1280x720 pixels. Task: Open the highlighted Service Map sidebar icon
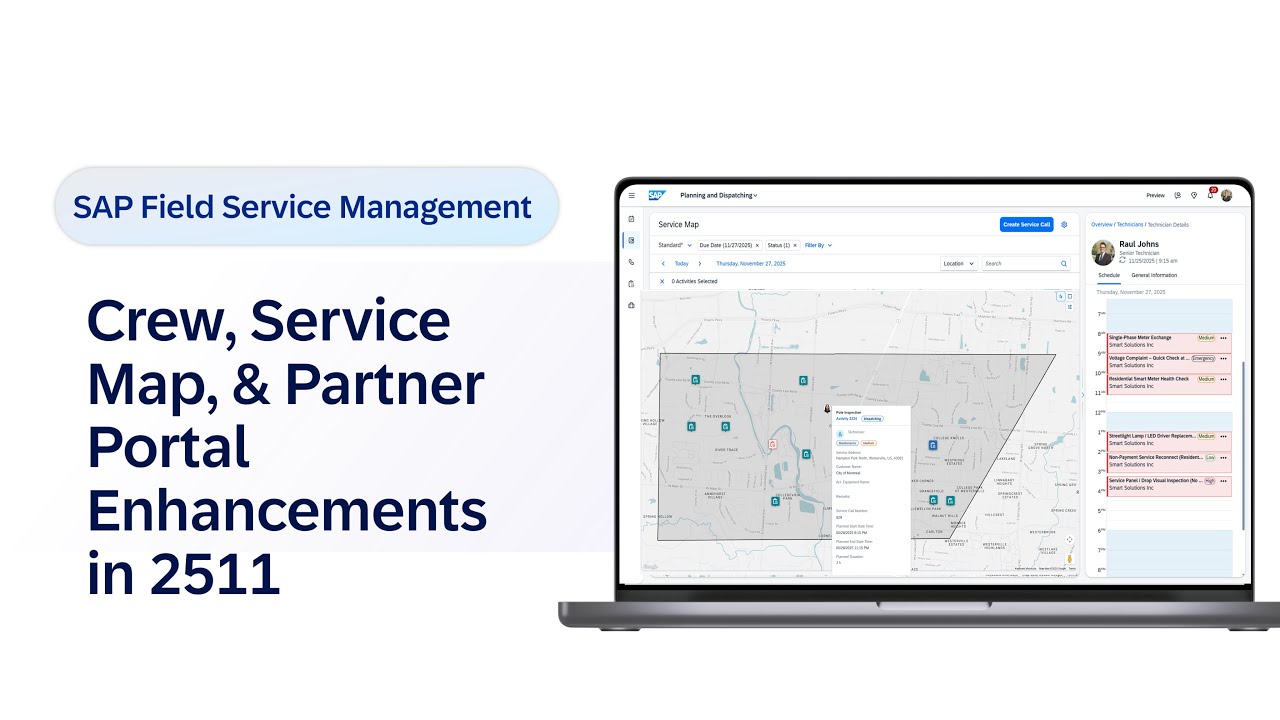point(631,240)
